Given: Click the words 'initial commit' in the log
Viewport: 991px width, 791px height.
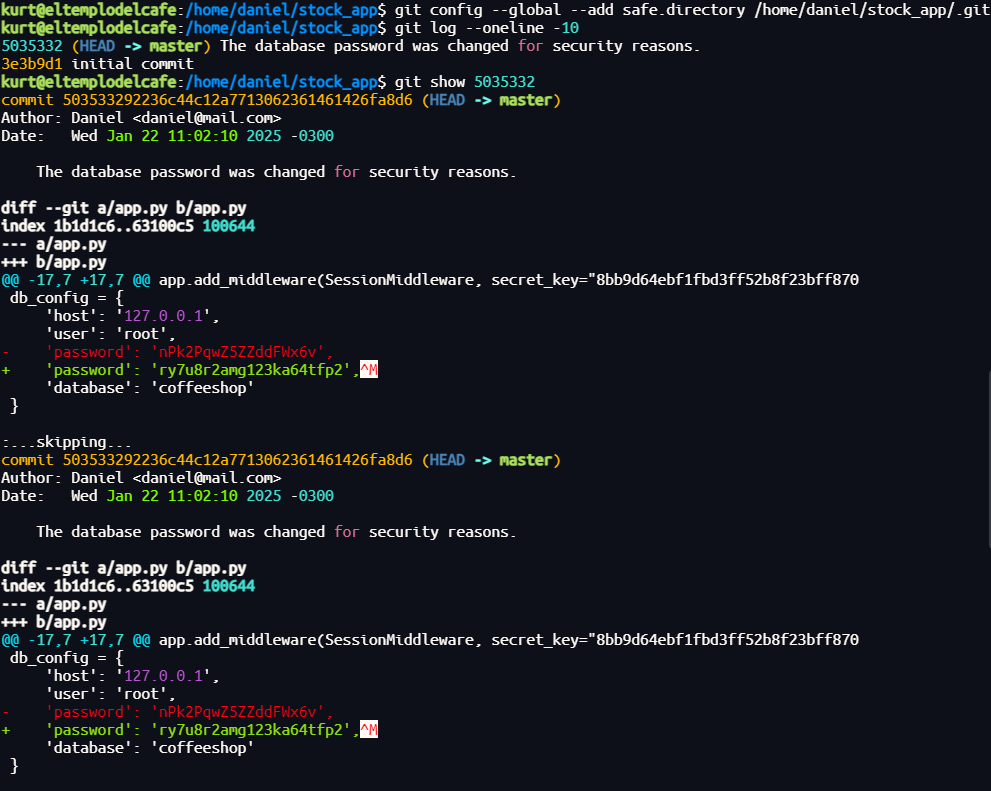Looking at the screenshot, I should point(132,64).
